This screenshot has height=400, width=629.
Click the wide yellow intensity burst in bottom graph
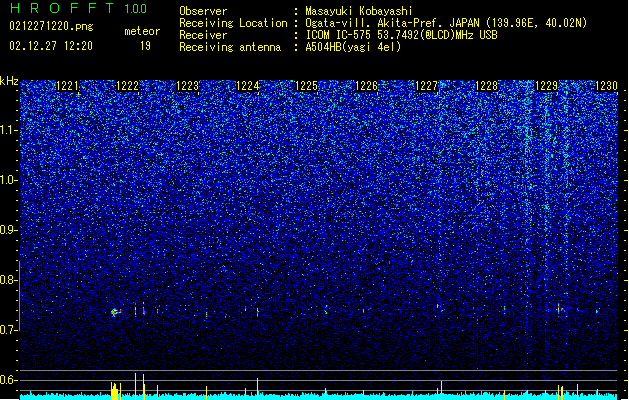point(115,391)
